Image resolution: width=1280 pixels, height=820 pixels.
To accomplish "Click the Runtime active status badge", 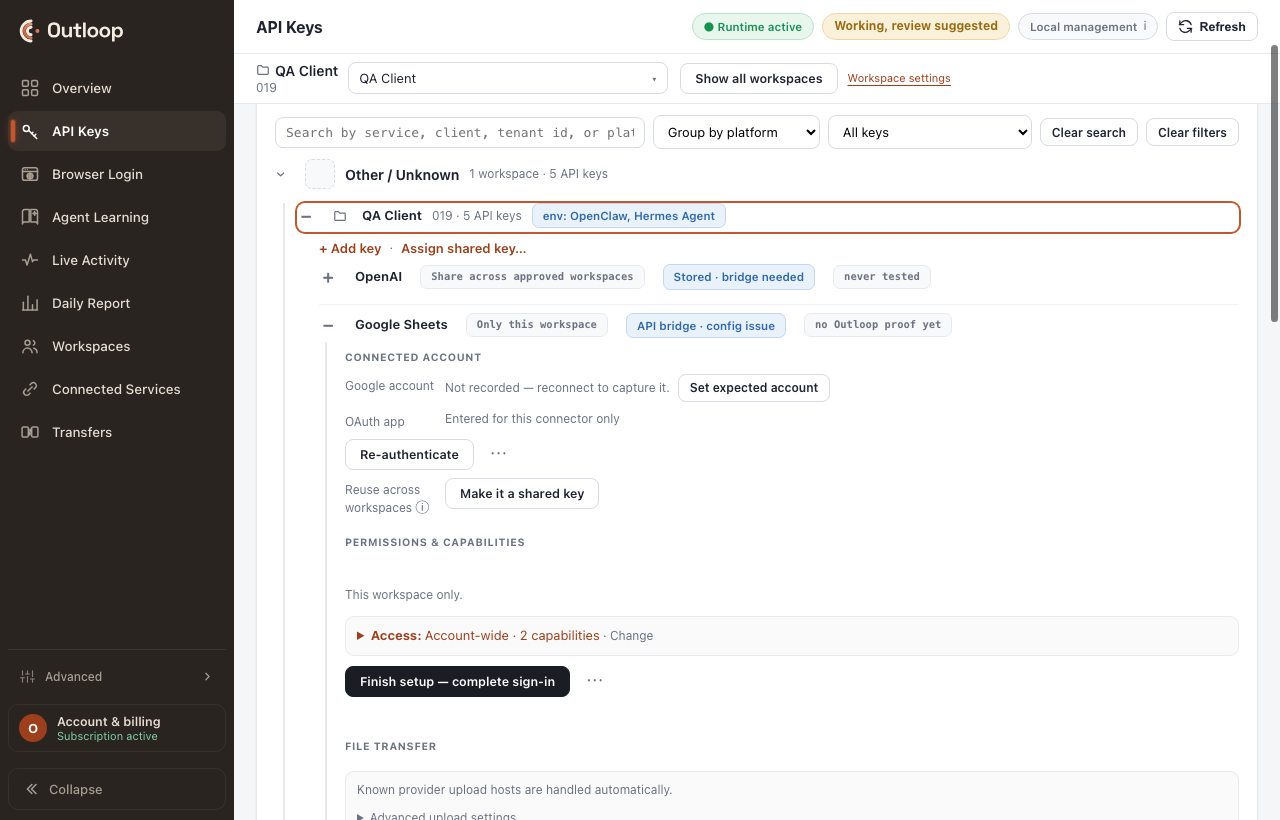I will [x=753, y=27].
